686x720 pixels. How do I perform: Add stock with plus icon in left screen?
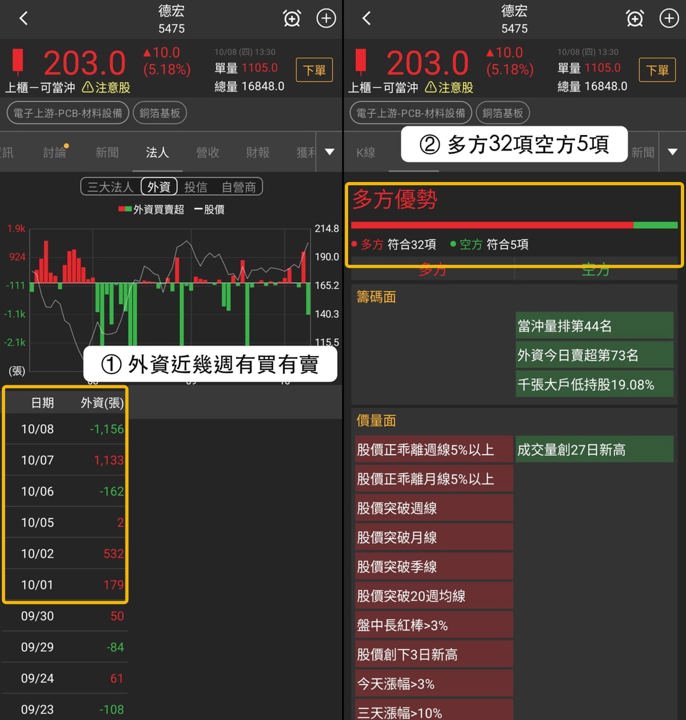pyautogui.click(x=326, y=18)
